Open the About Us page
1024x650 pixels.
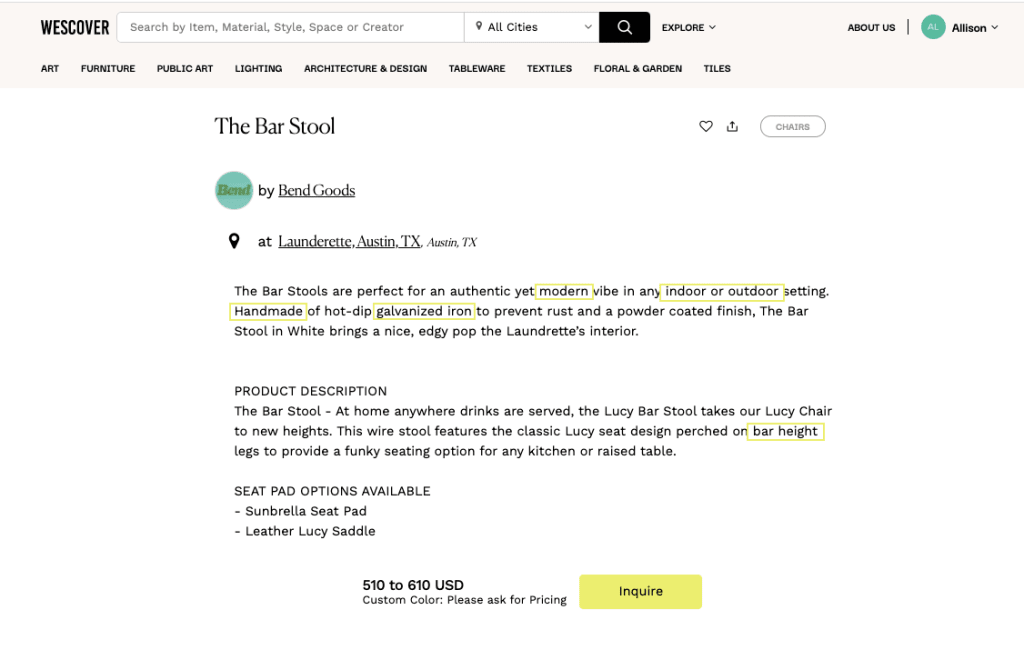871,27
